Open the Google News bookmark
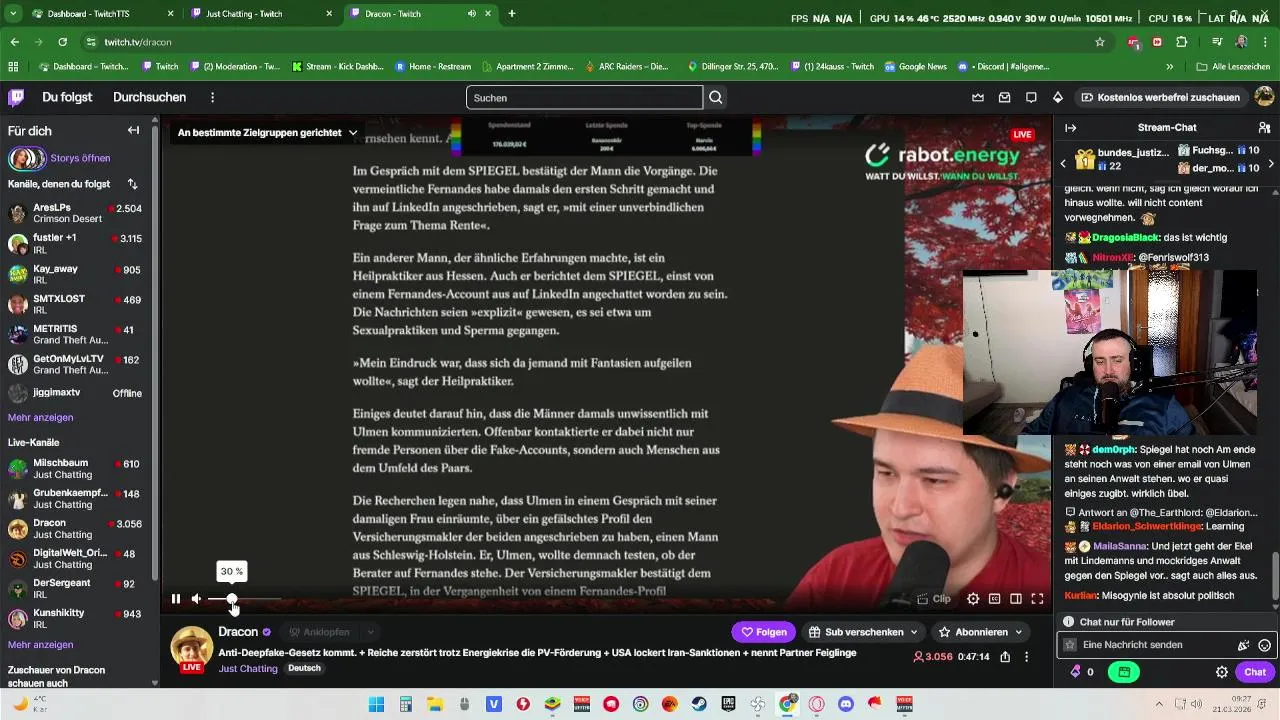1280x720 pixels. (x=915, y=66)
